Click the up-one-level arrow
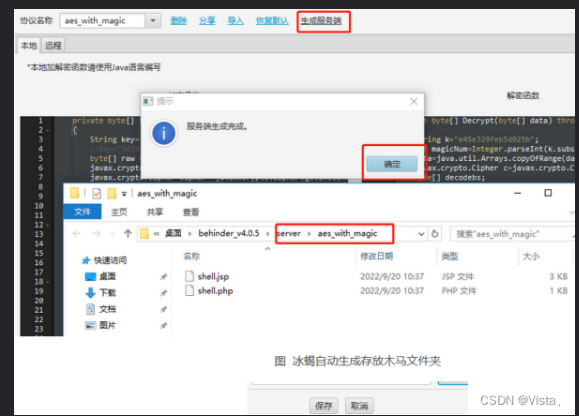 [128, 233]
